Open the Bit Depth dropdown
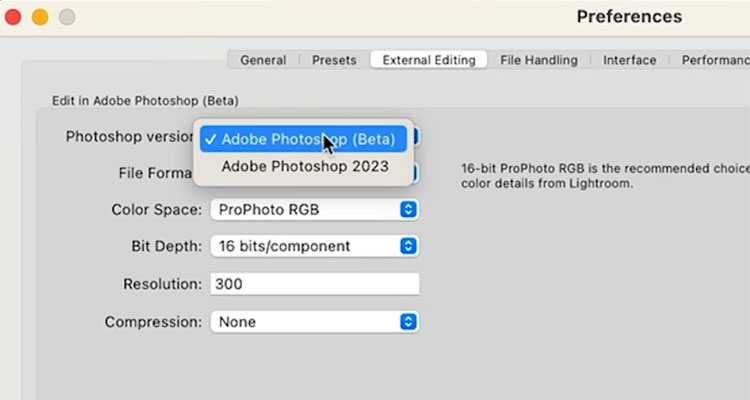 (315, 246)
